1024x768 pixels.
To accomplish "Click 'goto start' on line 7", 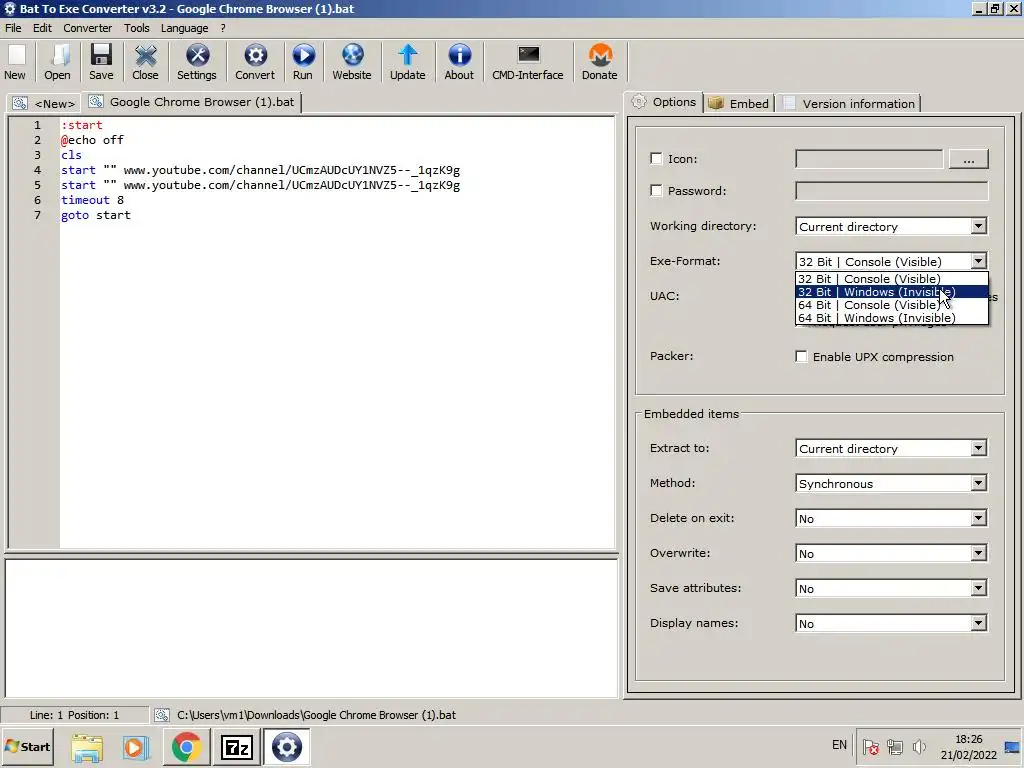I will (x=95, y=215).
